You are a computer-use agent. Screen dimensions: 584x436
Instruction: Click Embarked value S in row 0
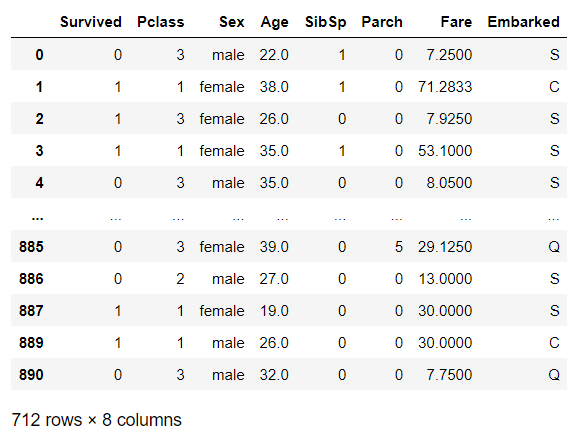(x=555, y=55)
